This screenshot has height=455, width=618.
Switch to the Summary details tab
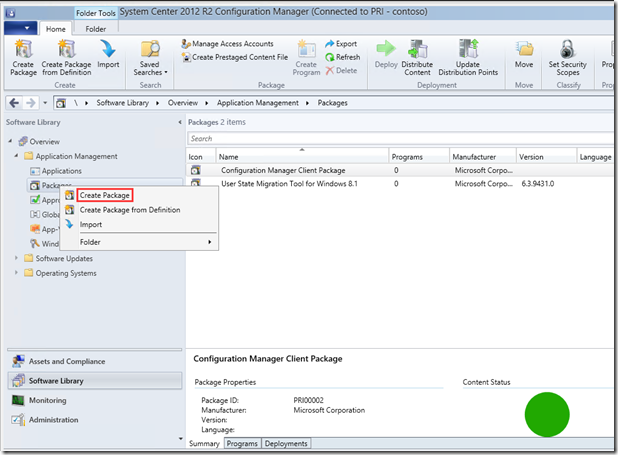(x=204, y=444)
